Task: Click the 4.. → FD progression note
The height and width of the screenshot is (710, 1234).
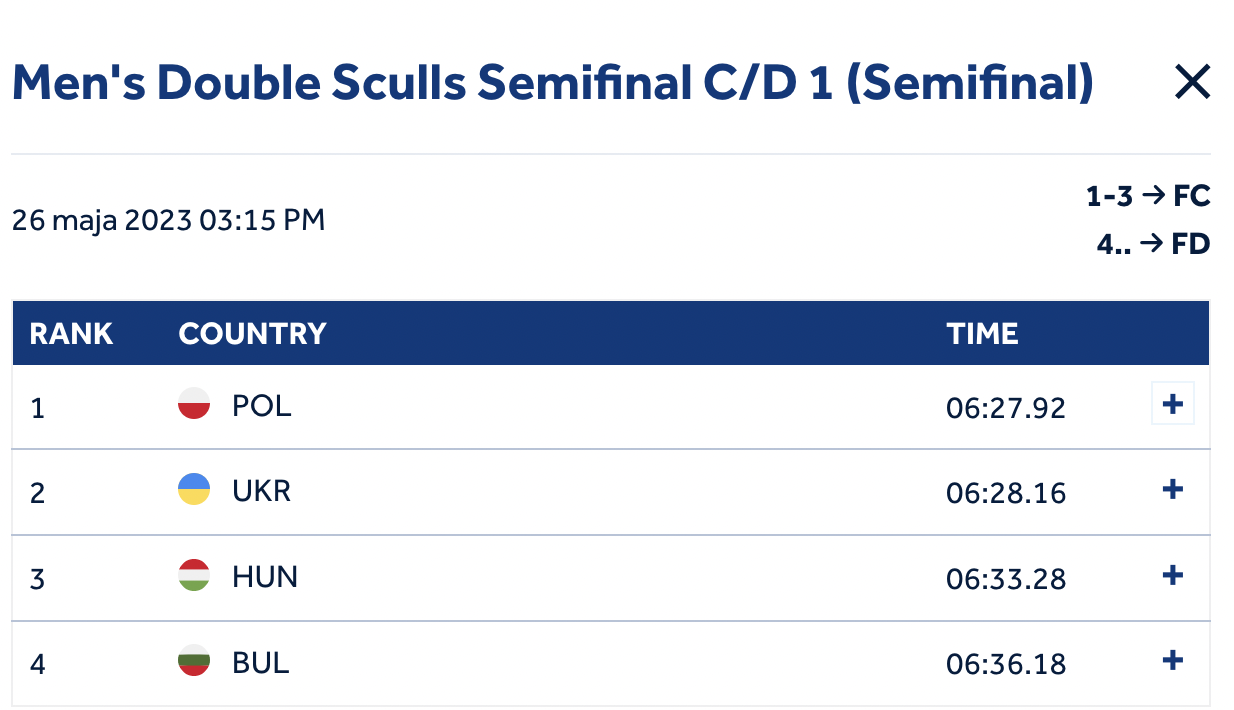Action: [x=1153, y=244]
